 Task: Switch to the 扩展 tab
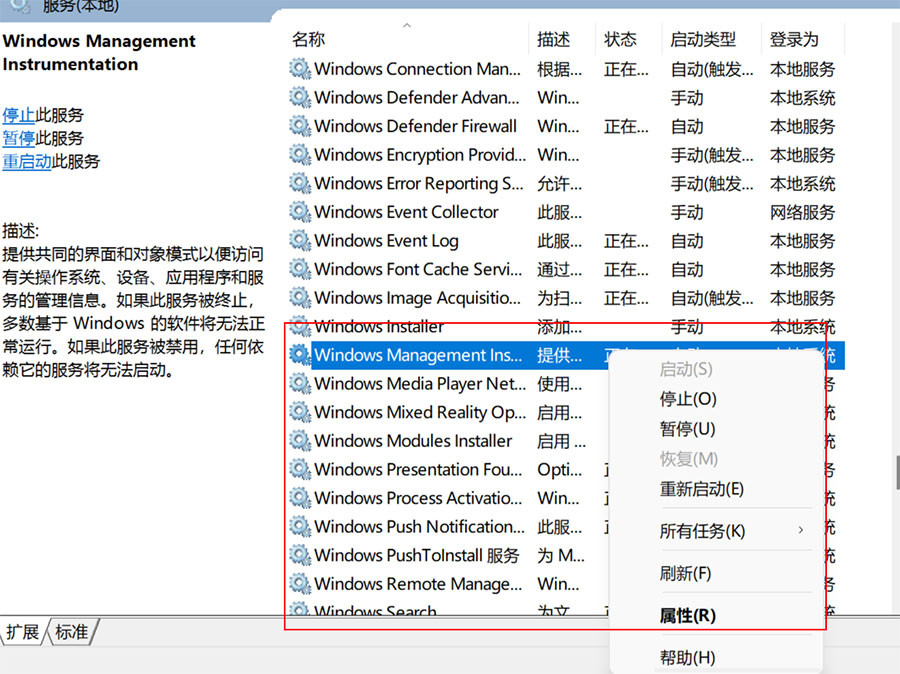[22, 632]
